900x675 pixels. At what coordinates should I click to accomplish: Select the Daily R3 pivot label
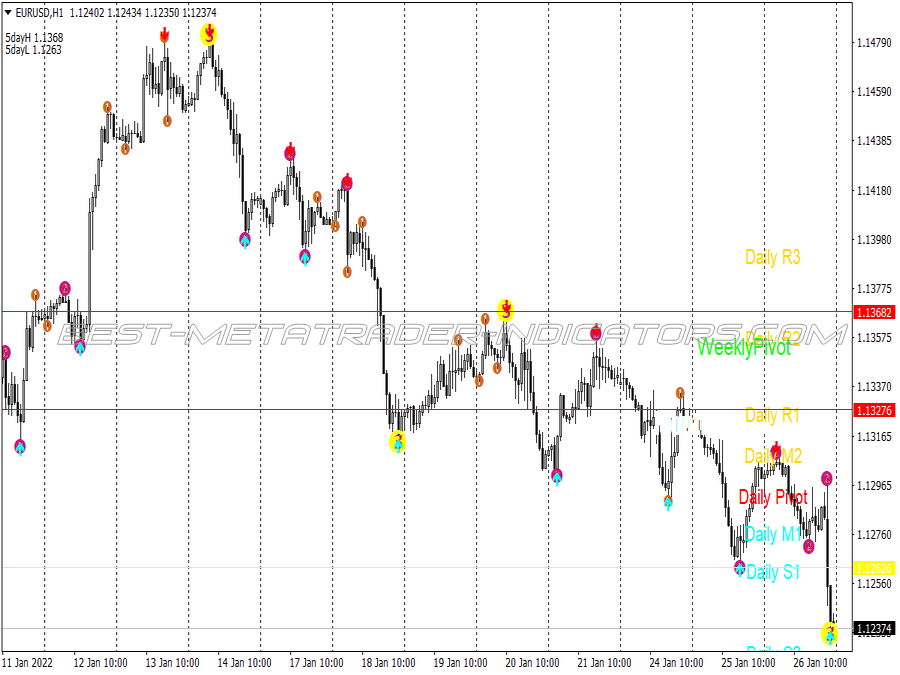point(773,257)
